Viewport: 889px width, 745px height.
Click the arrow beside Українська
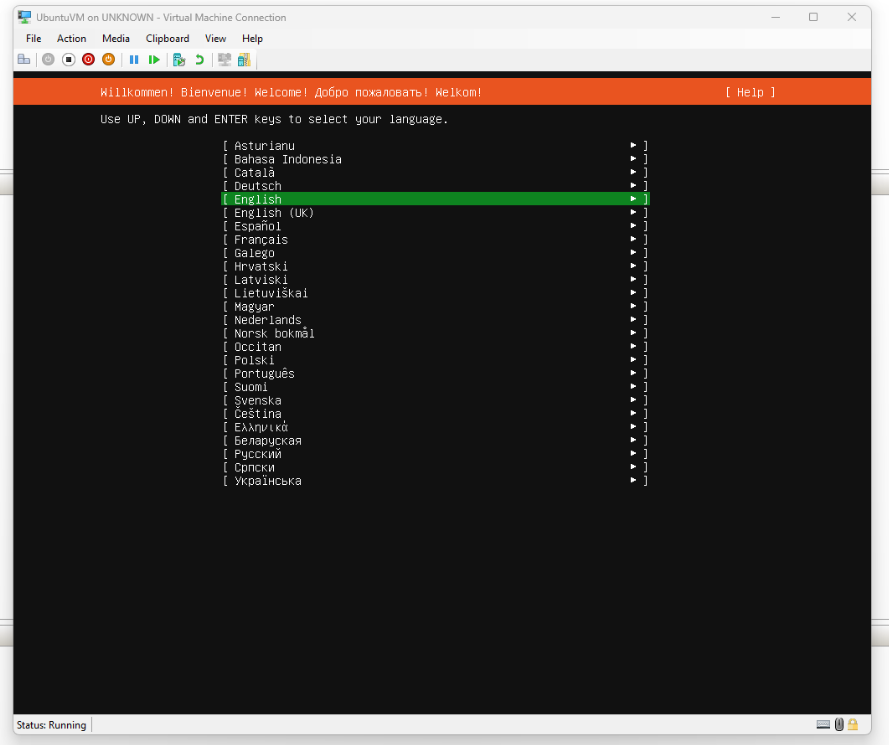(634, 481)
